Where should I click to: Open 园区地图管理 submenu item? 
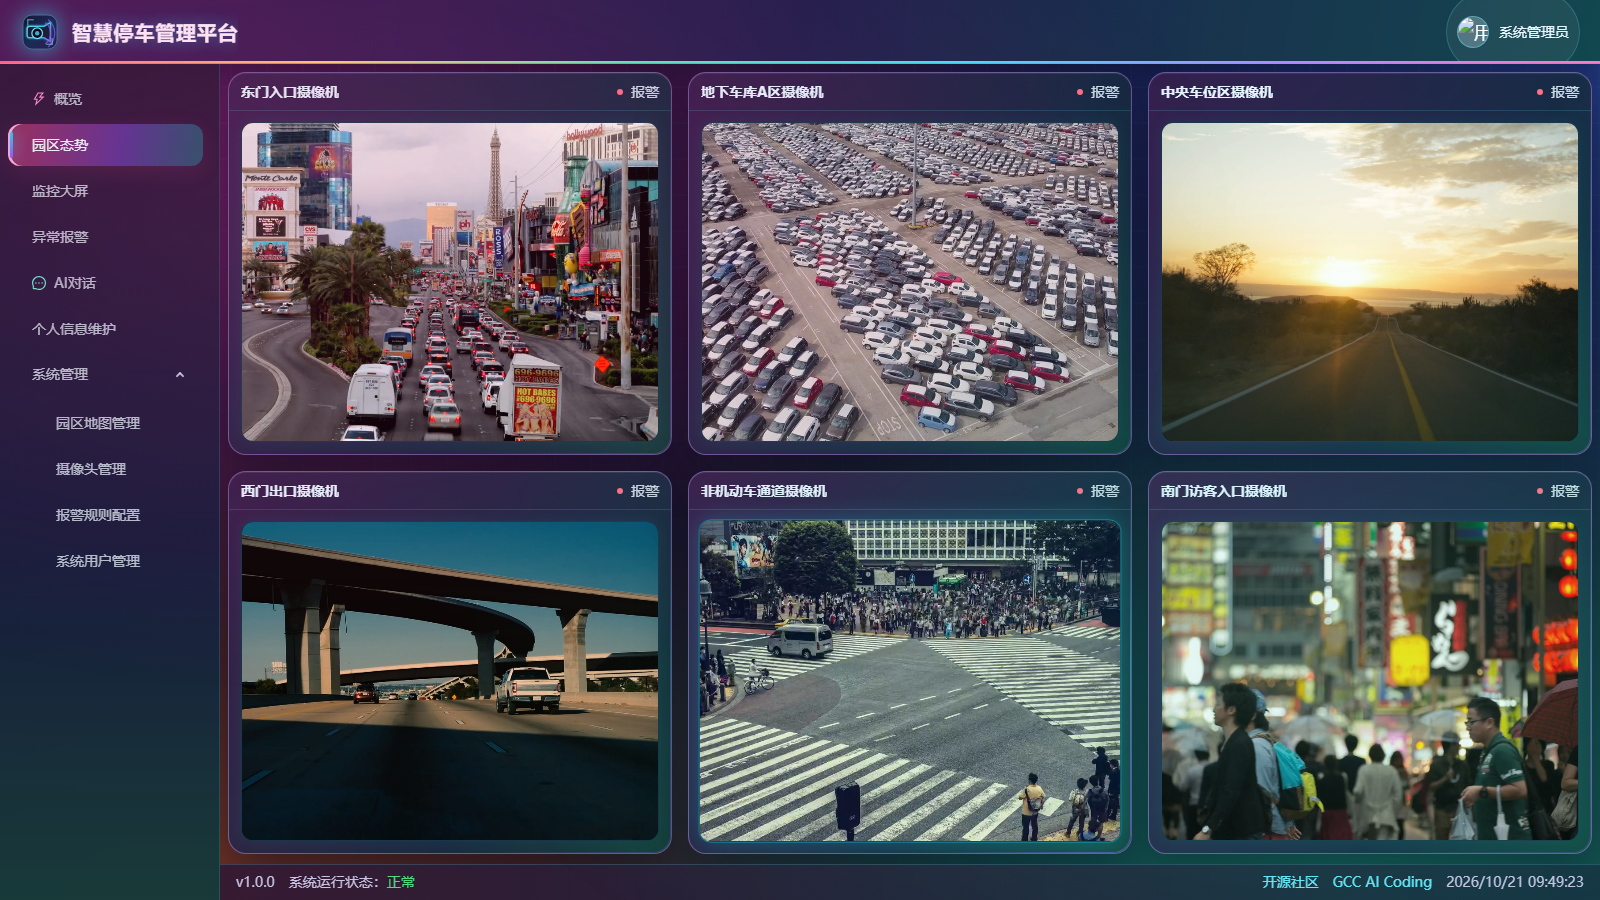[106, 423]
